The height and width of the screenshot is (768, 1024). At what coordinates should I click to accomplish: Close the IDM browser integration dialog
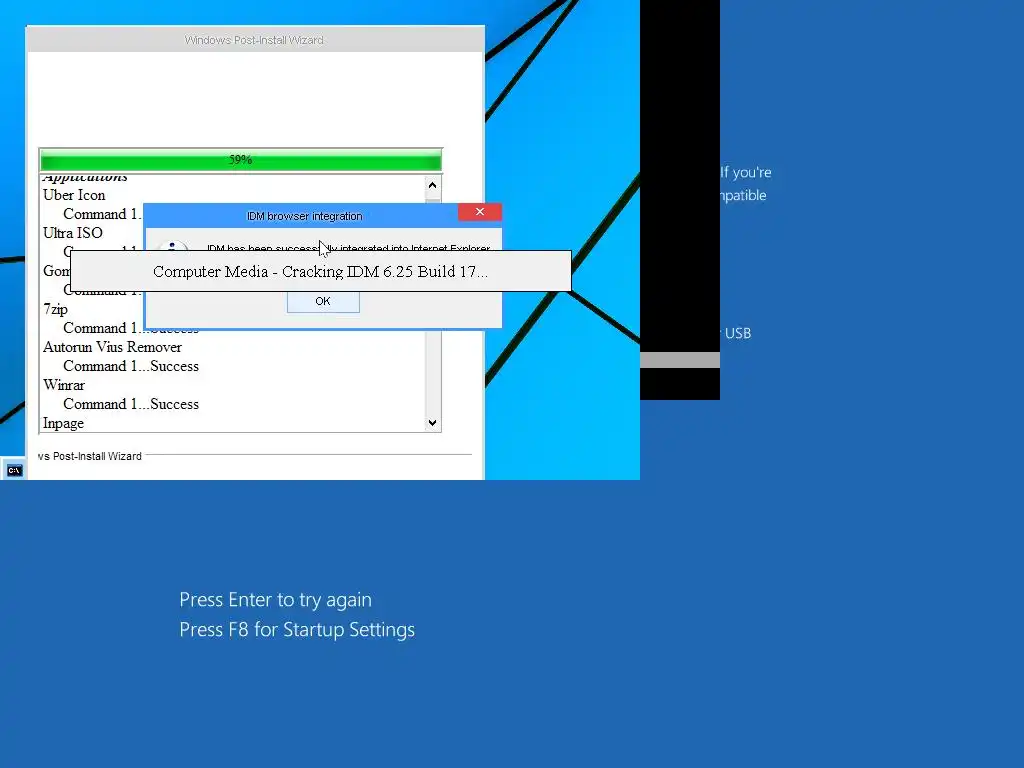479,212
